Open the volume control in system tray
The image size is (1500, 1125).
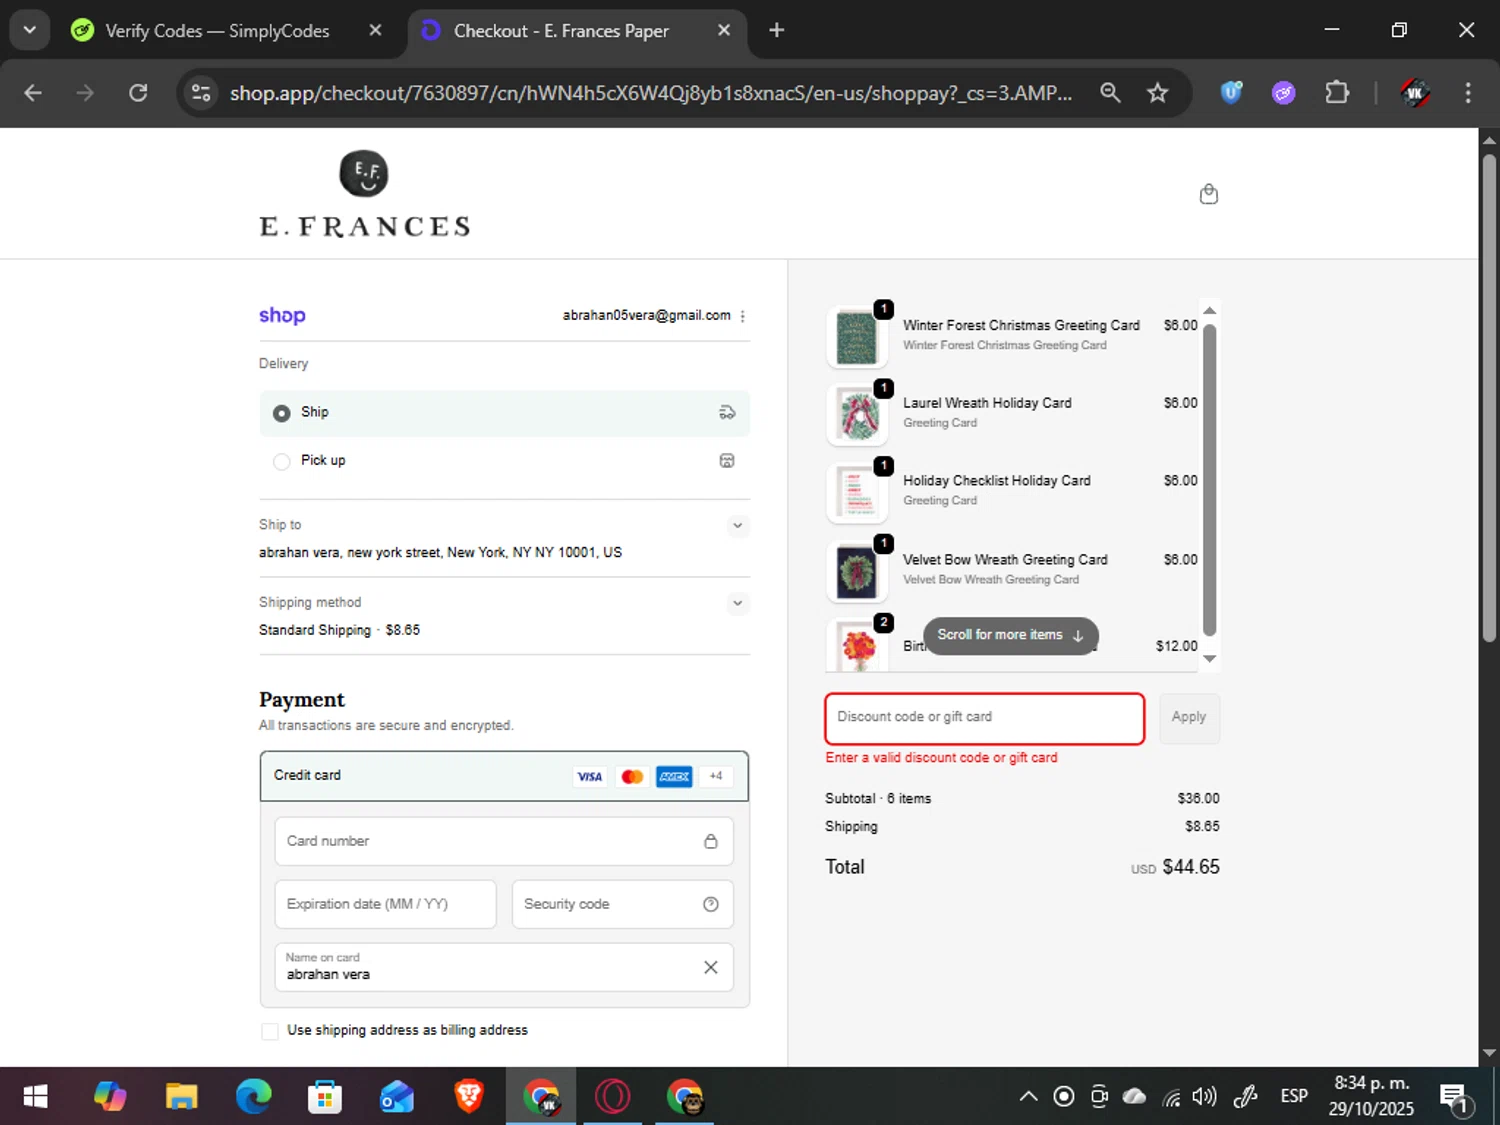(1205, 1097)
